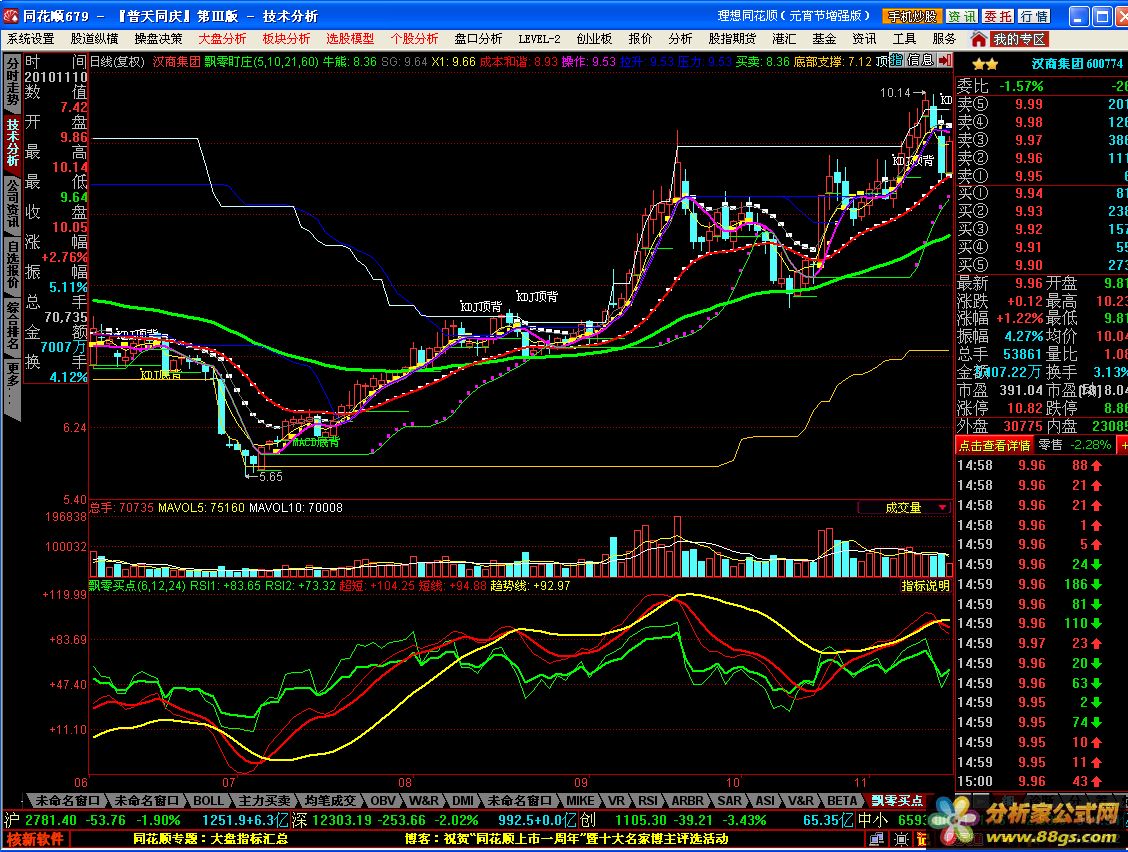1128x852 pixels.
Task: Open the 个股分析 menu
Action: click(x=414, y=39)
